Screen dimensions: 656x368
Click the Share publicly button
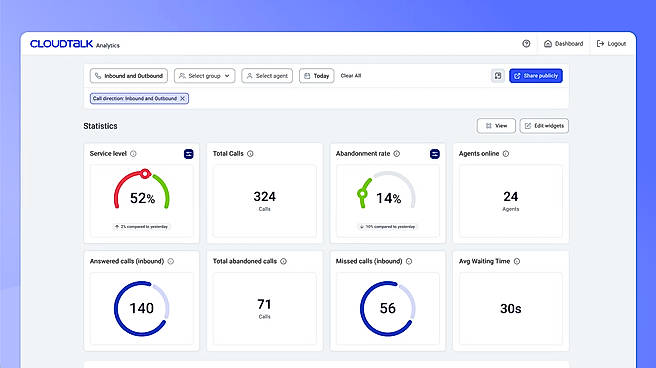[536, 76]
